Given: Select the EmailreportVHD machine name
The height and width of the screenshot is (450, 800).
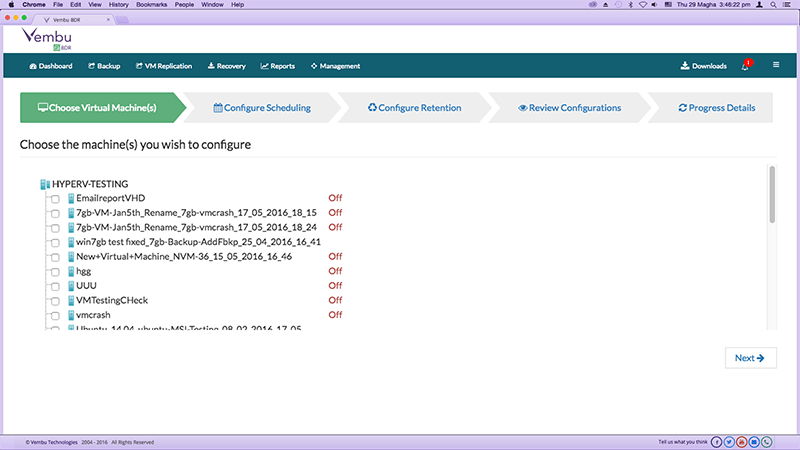Looking at the screenshot, I should tap(111, 198).
